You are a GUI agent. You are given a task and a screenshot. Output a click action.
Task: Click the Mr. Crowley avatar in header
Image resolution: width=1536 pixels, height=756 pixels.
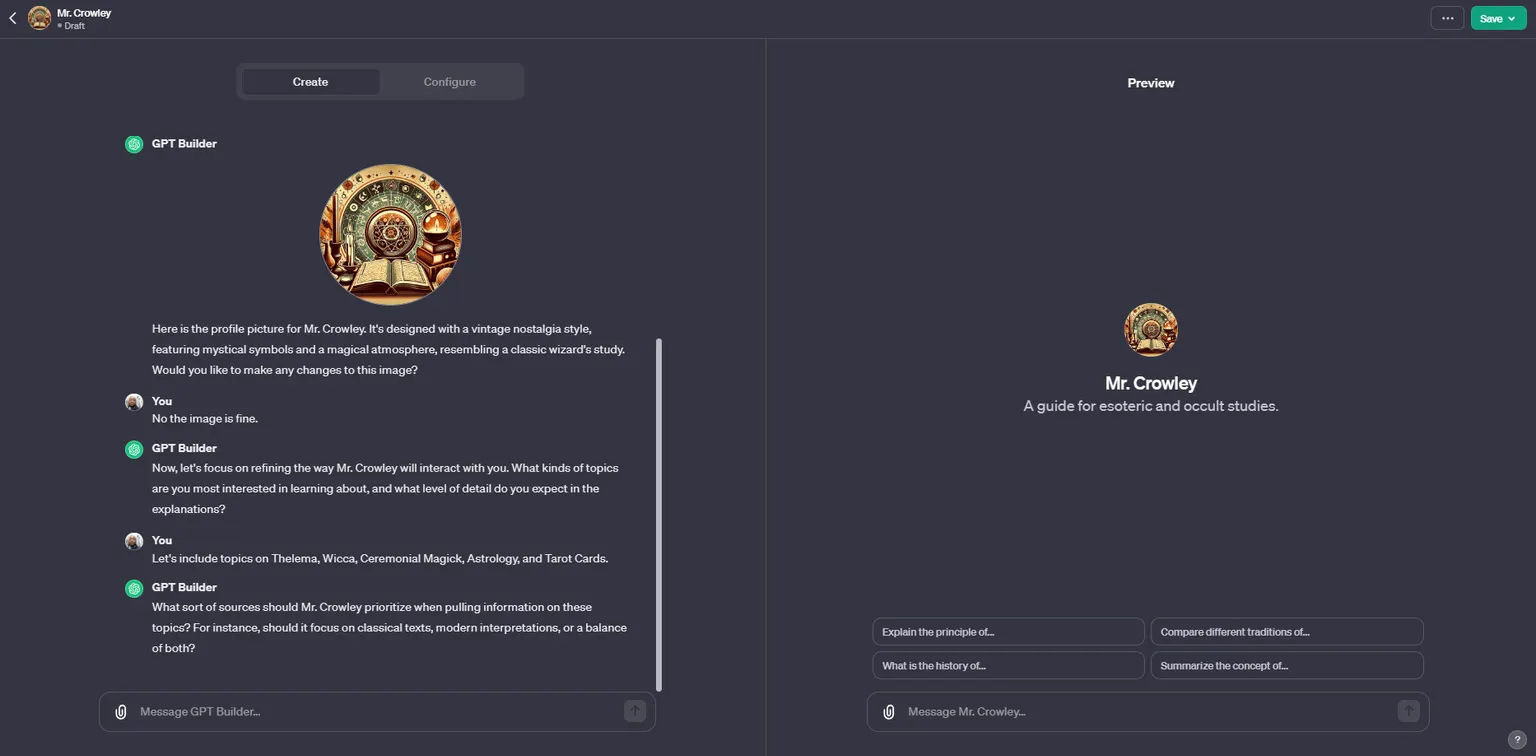40,18
